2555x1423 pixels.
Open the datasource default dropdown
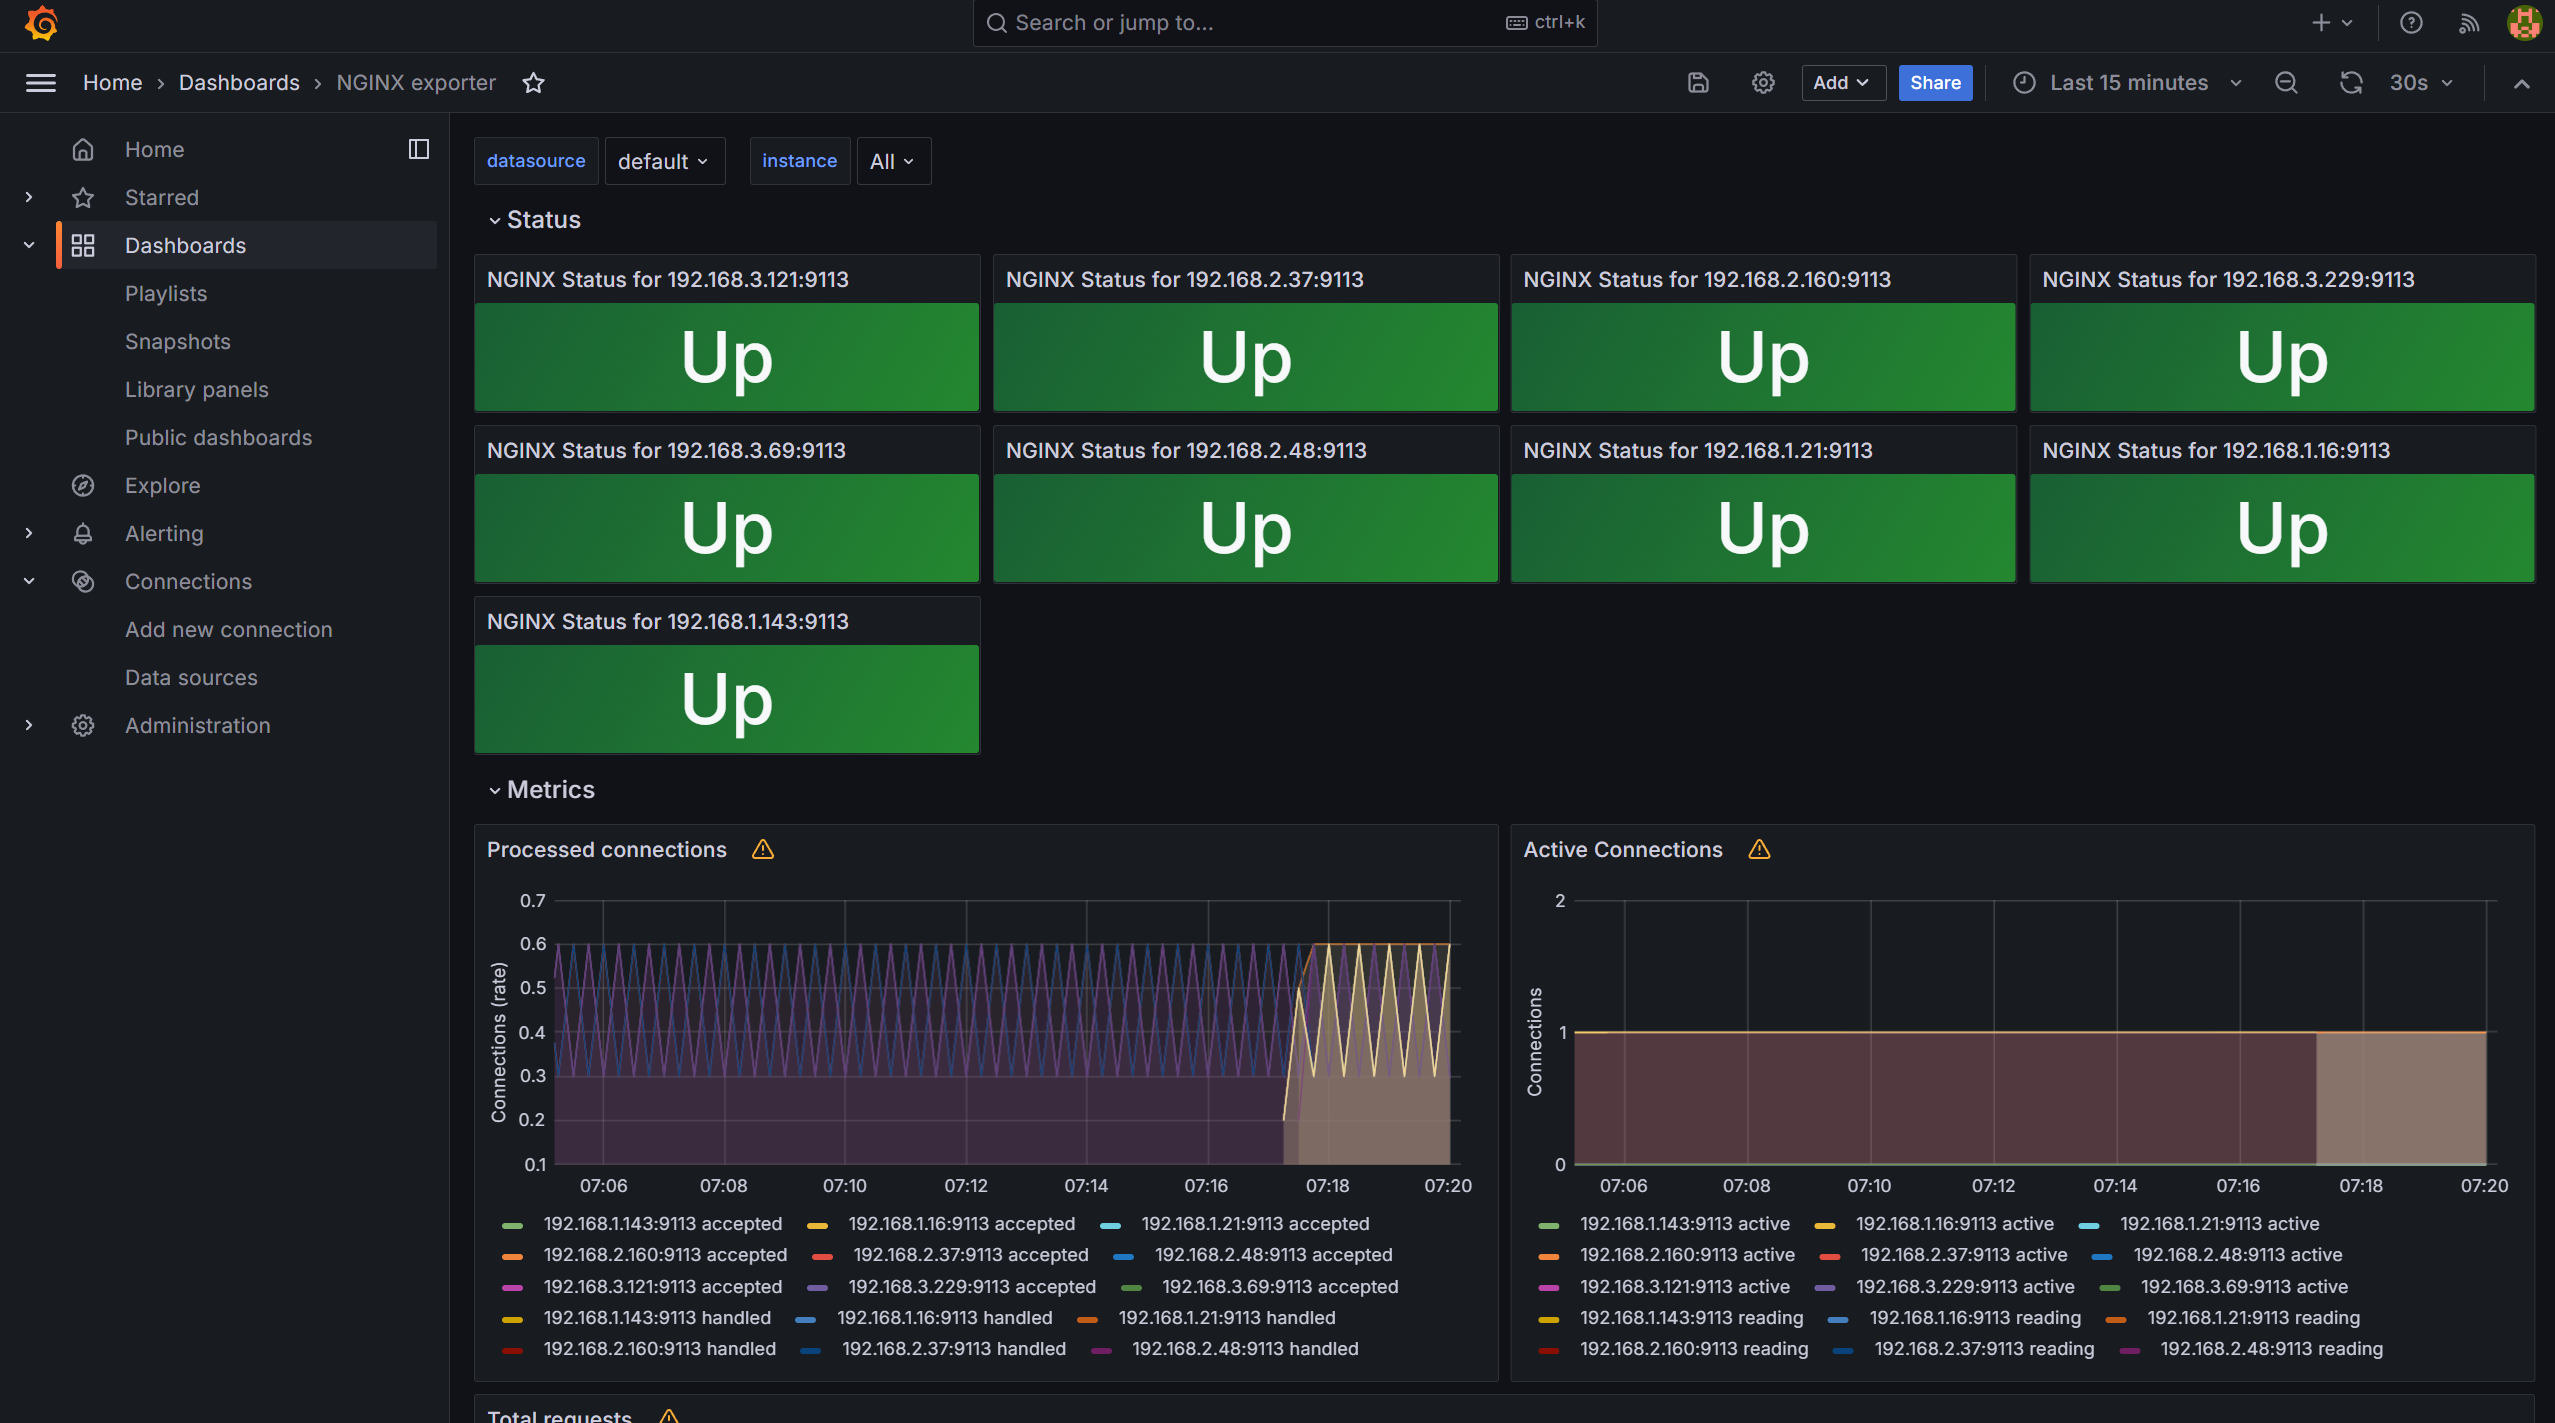[663, 161]
